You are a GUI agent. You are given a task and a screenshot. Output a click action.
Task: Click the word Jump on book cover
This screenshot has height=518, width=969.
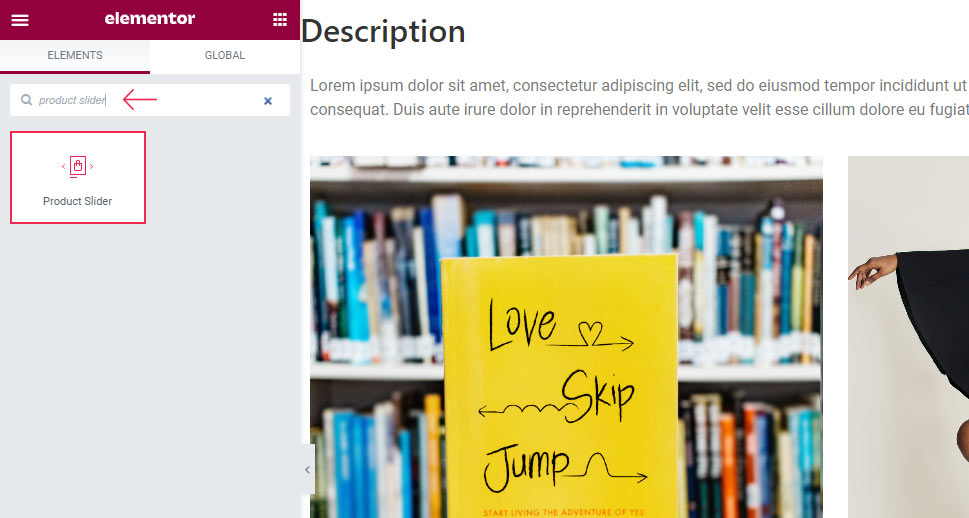(527, 464)
